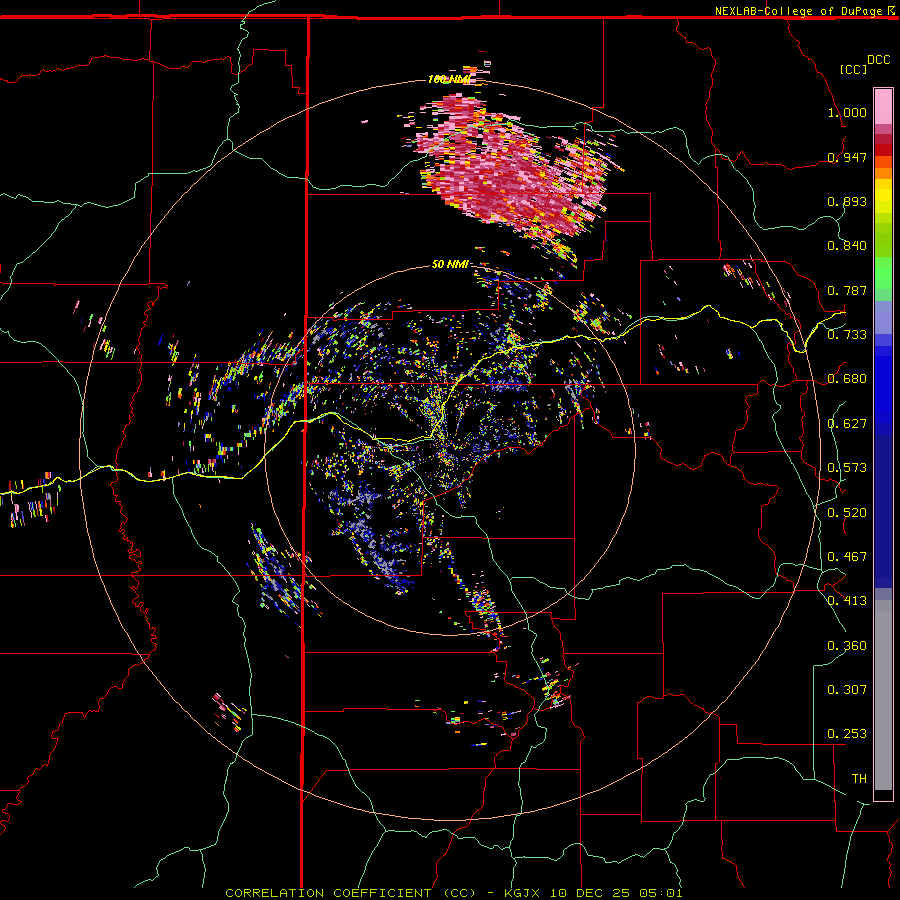This screenshot has width=900, height=900.
Task: Select the 0.520 scale value
Action: tap(847, 513)
